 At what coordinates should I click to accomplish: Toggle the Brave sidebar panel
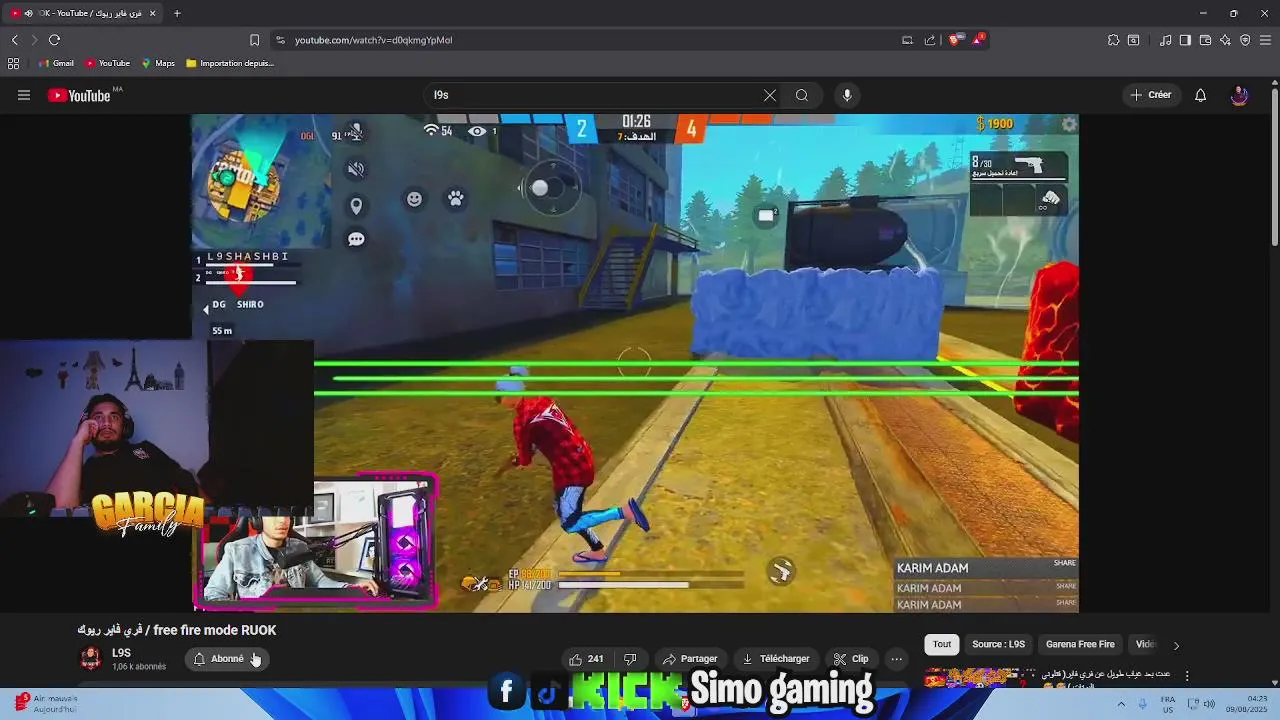1185,40
